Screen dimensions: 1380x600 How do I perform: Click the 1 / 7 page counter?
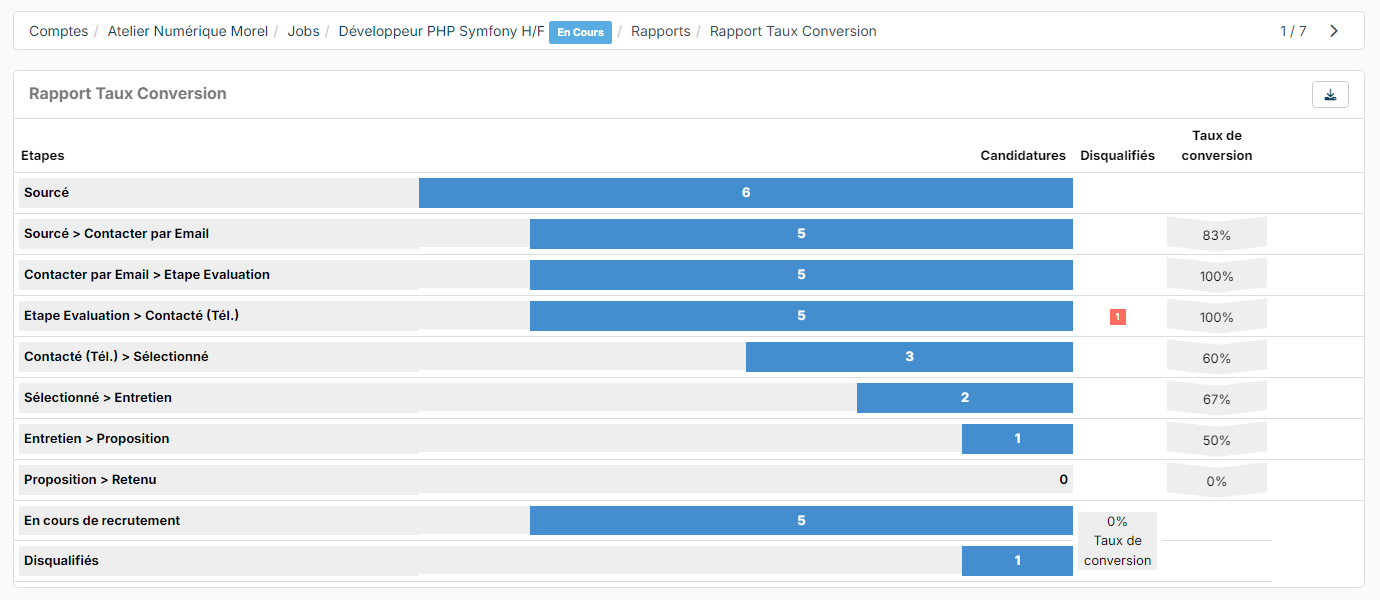pos(1293,31)
